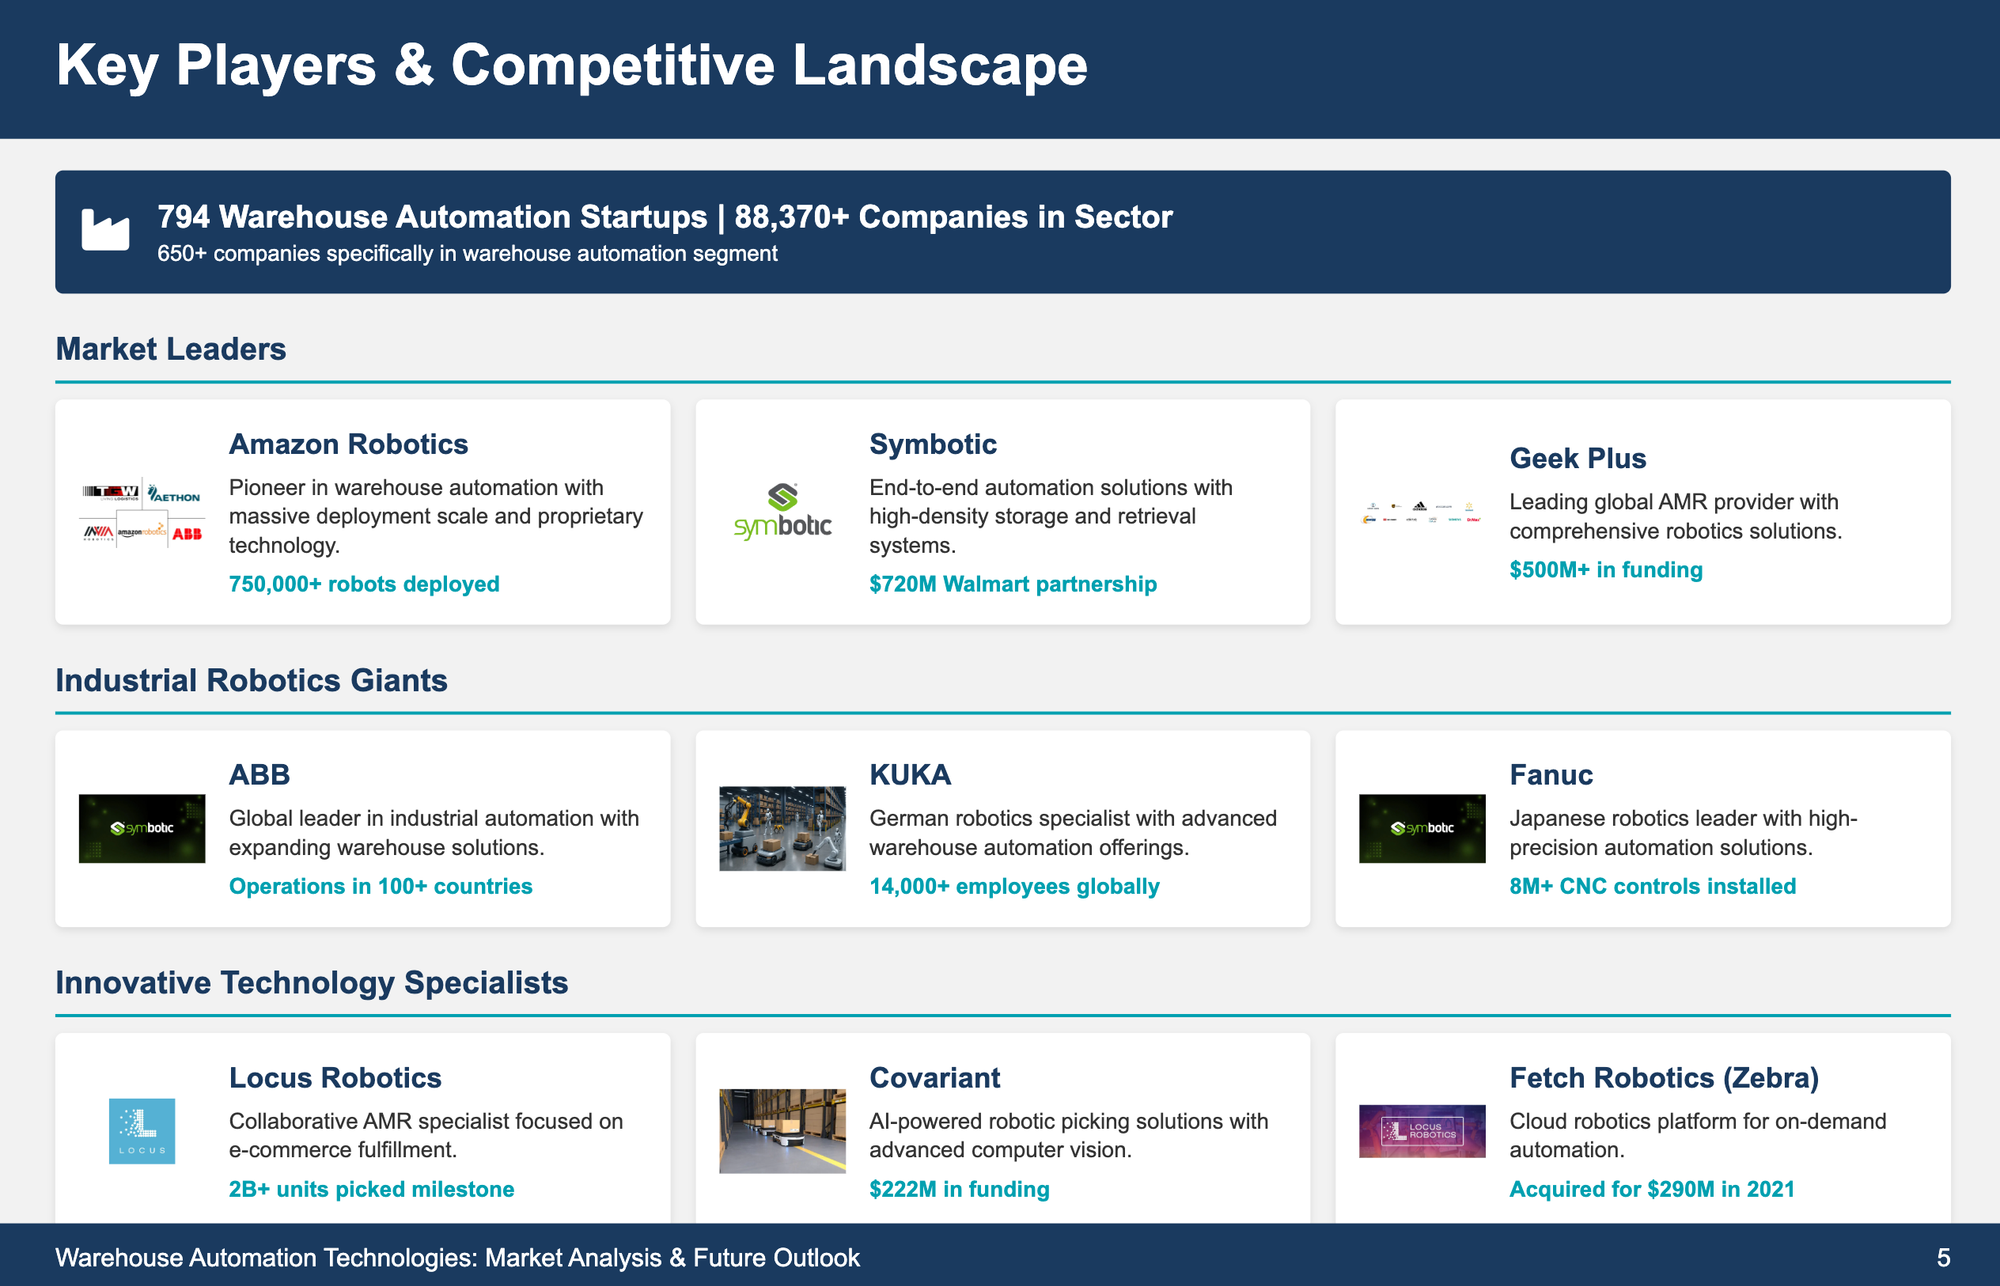Click the Symbotic logo in the Symbotic card
The width and height of the screenshot is (2000, 1286).
[782, 512]
